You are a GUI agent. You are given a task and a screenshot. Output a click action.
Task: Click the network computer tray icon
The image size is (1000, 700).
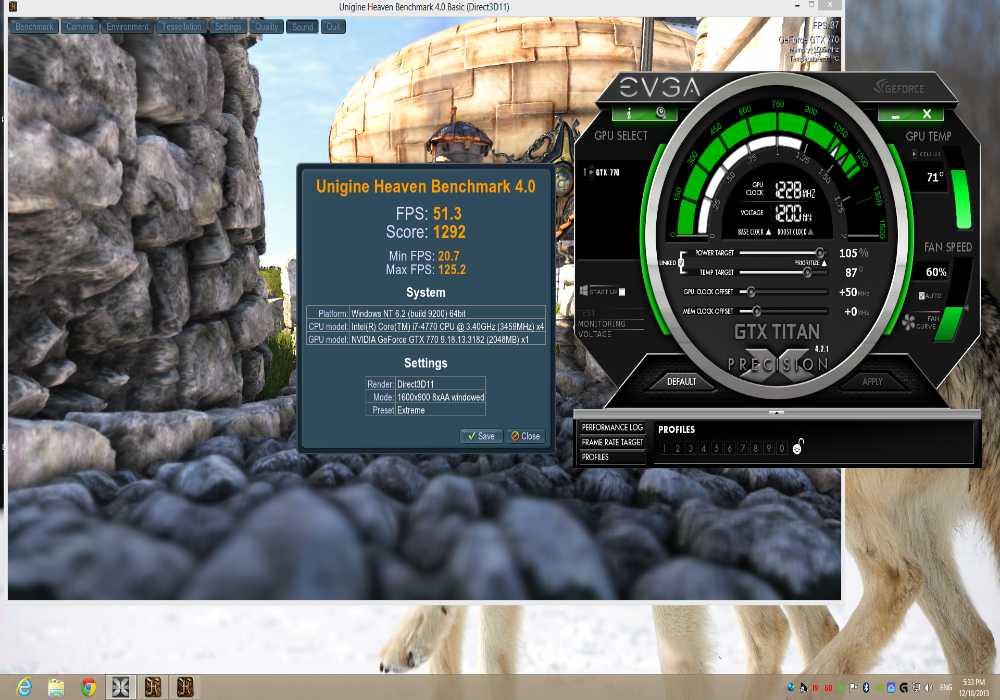click(x=916, y=687)
